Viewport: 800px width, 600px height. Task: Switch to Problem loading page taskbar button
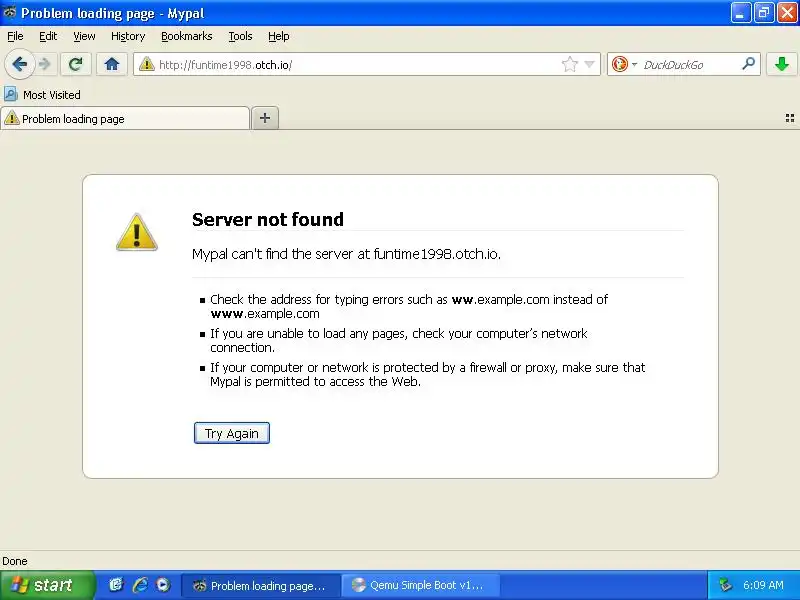tap(261, 585)
